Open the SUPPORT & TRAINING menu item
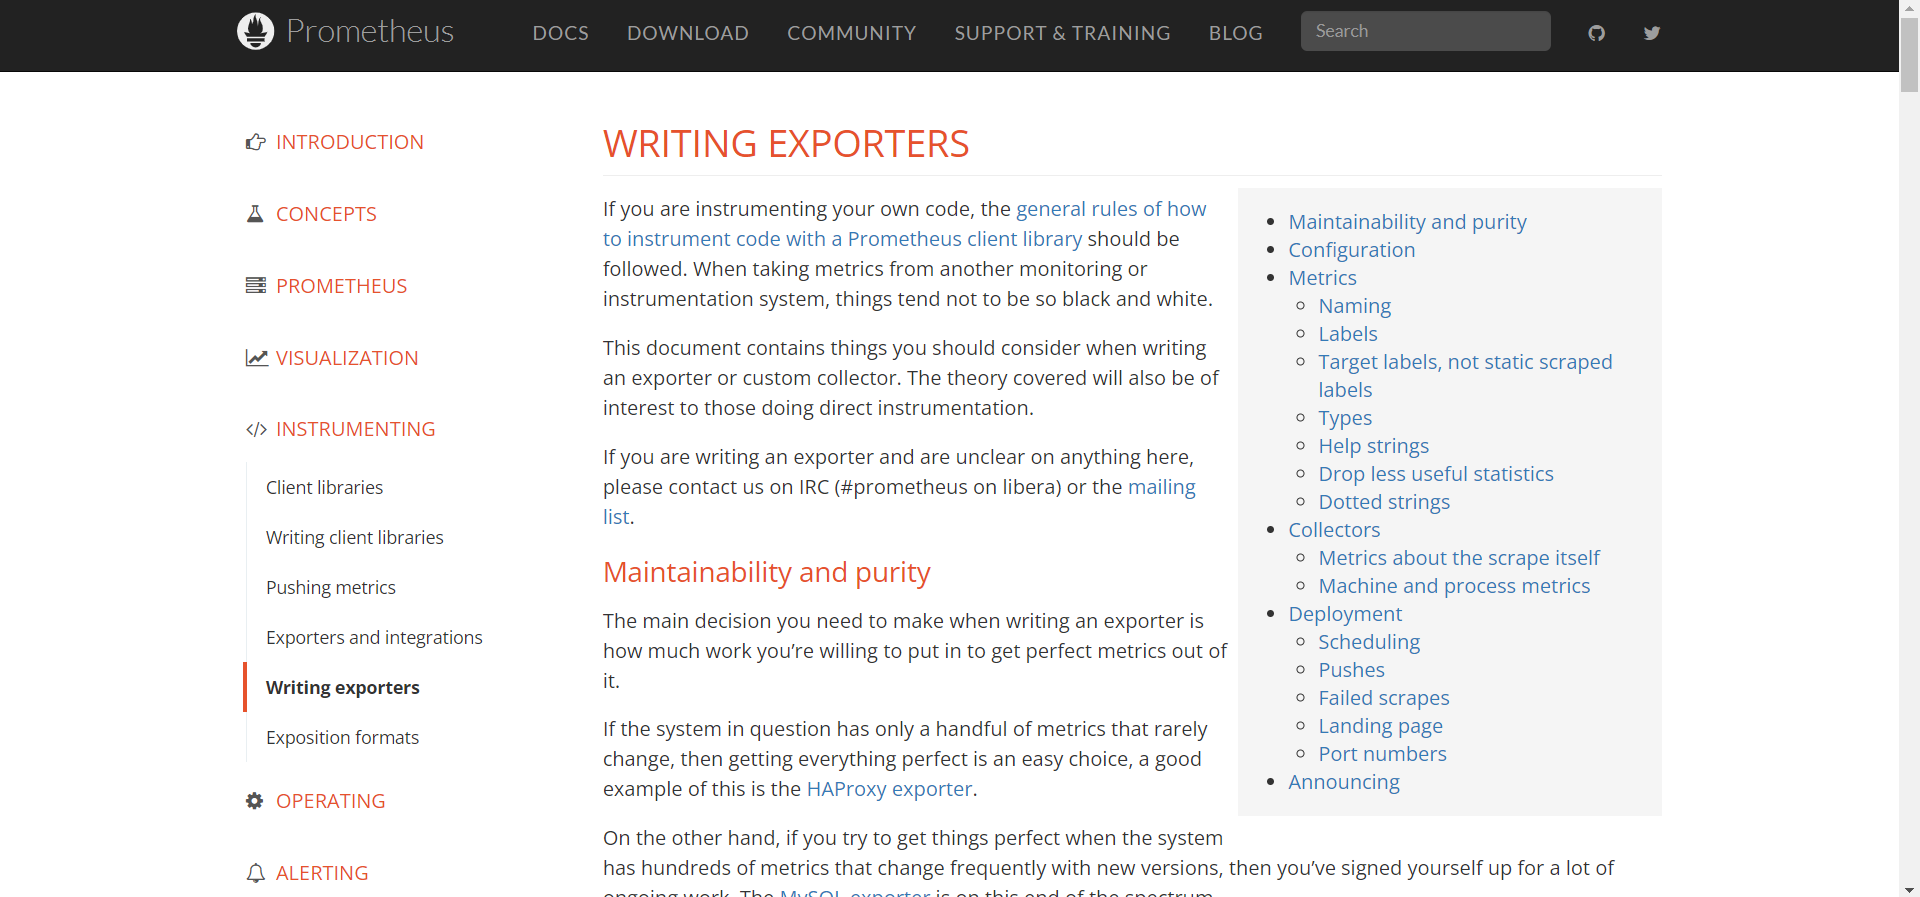The width and height of the screenshot is (1920, 897). click(x=1063, y=33)
